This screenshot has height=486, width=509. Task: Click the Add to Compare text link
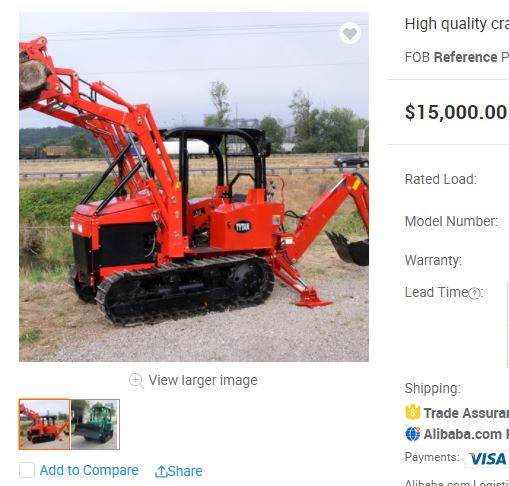(x=89, y=470)
